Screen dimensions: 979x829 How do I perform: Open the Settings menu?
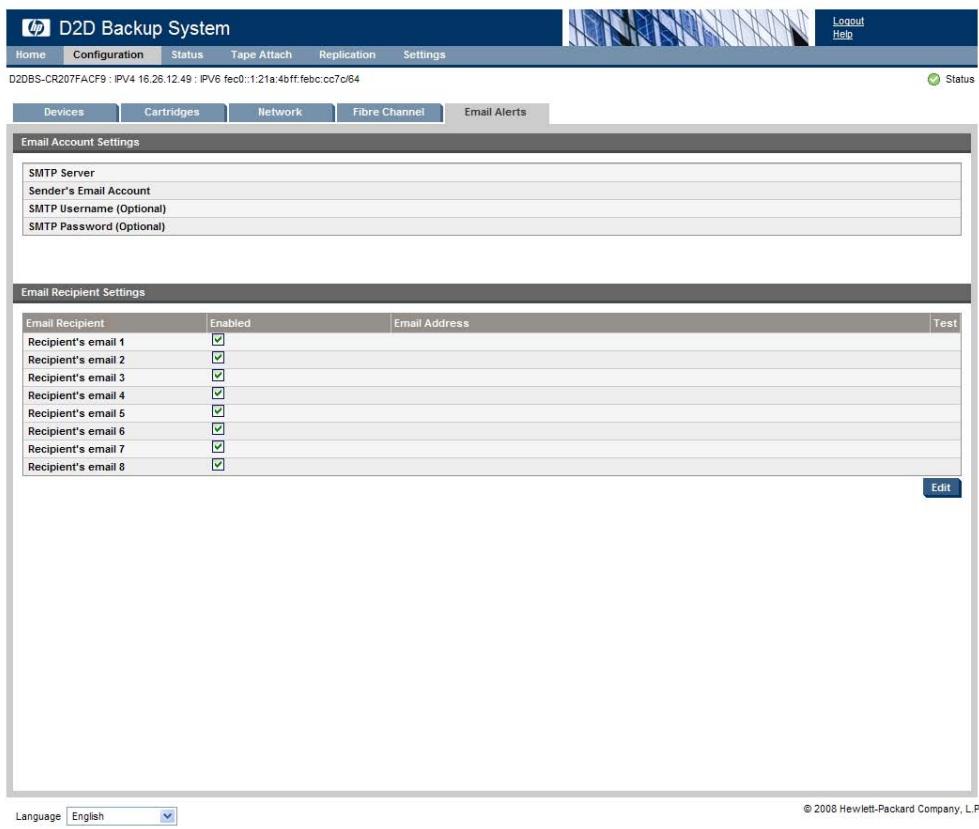425,55
